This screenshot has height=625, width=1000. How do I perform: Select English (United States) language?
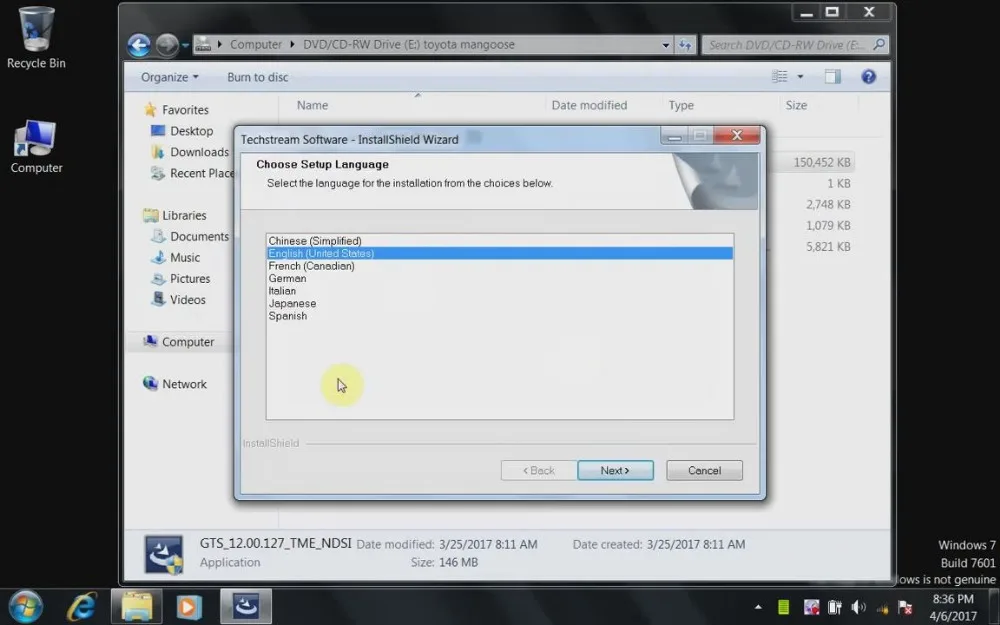coord(499,253)
